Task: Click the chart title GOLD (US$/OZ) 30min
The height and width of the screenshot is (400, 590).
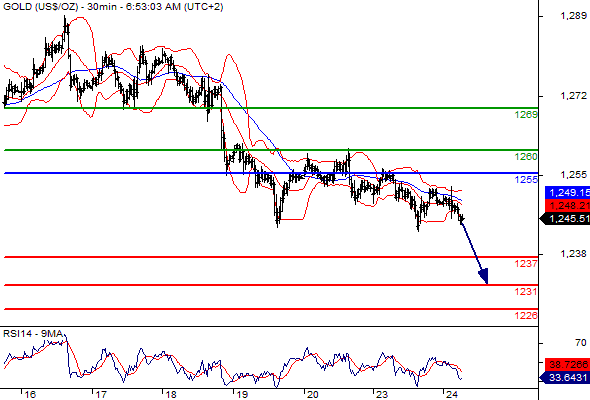Action: coord(113,7)
